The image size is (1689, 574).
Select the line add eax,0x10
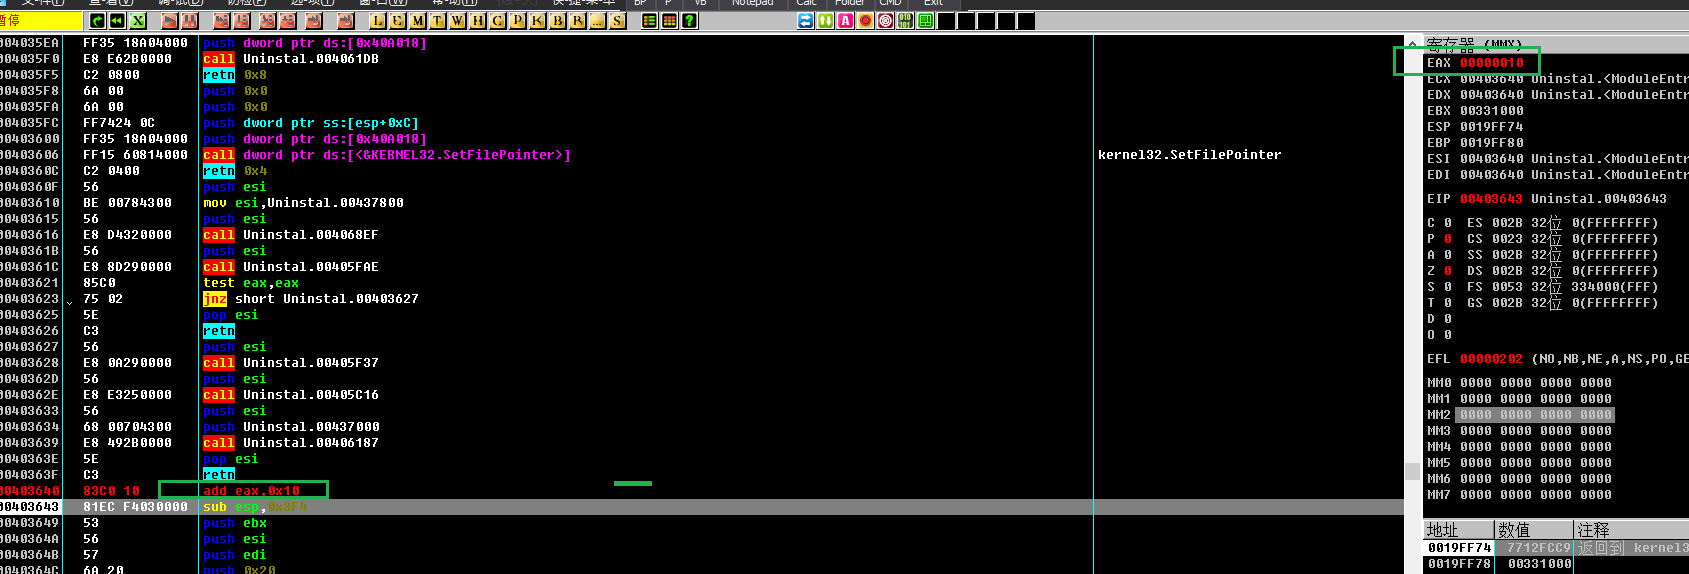pyautogui.click(x=251, y=491)
